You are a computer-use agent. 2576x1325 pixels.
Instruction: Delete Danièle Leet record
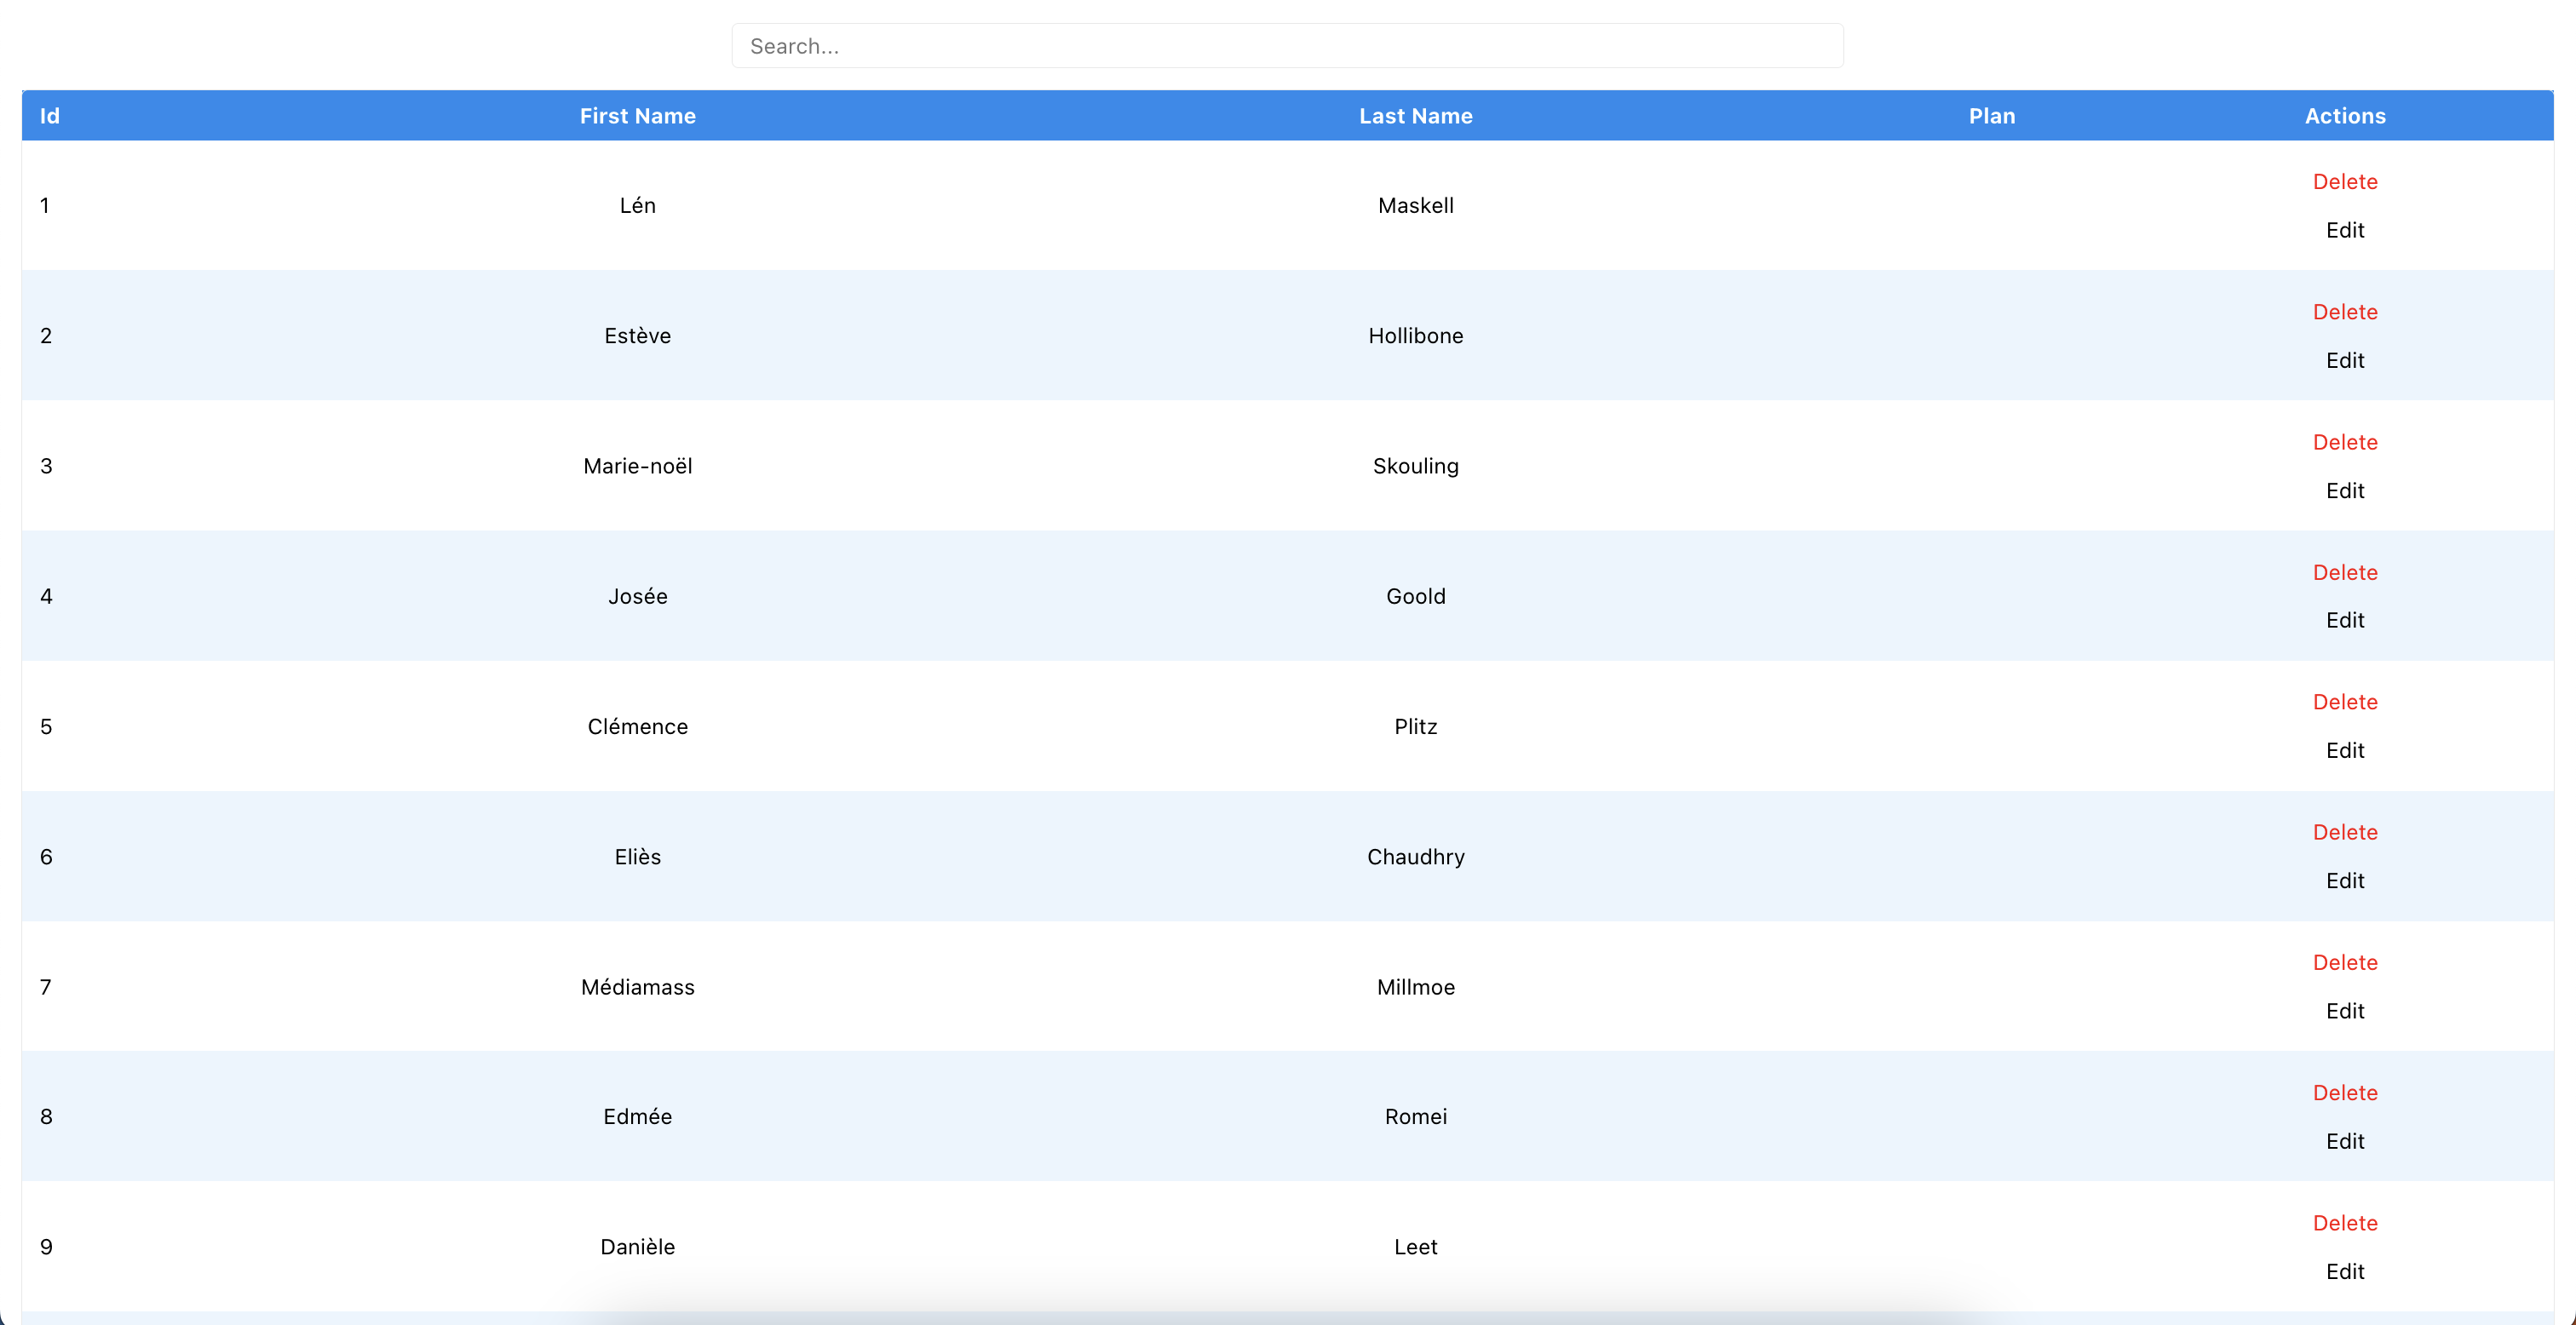click(x=2344, y=1223)
